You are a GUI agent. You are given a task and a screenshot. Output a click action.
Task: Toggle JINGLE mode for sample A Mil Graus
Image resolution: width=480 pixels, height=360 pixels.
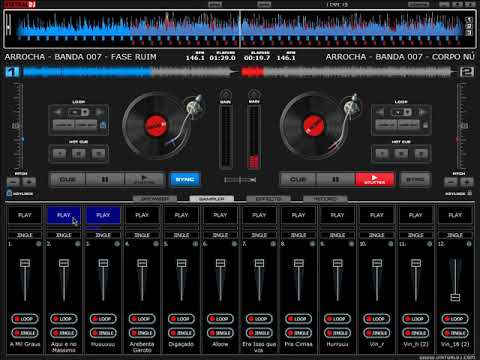pyautogui.click(x=25, y=333)
